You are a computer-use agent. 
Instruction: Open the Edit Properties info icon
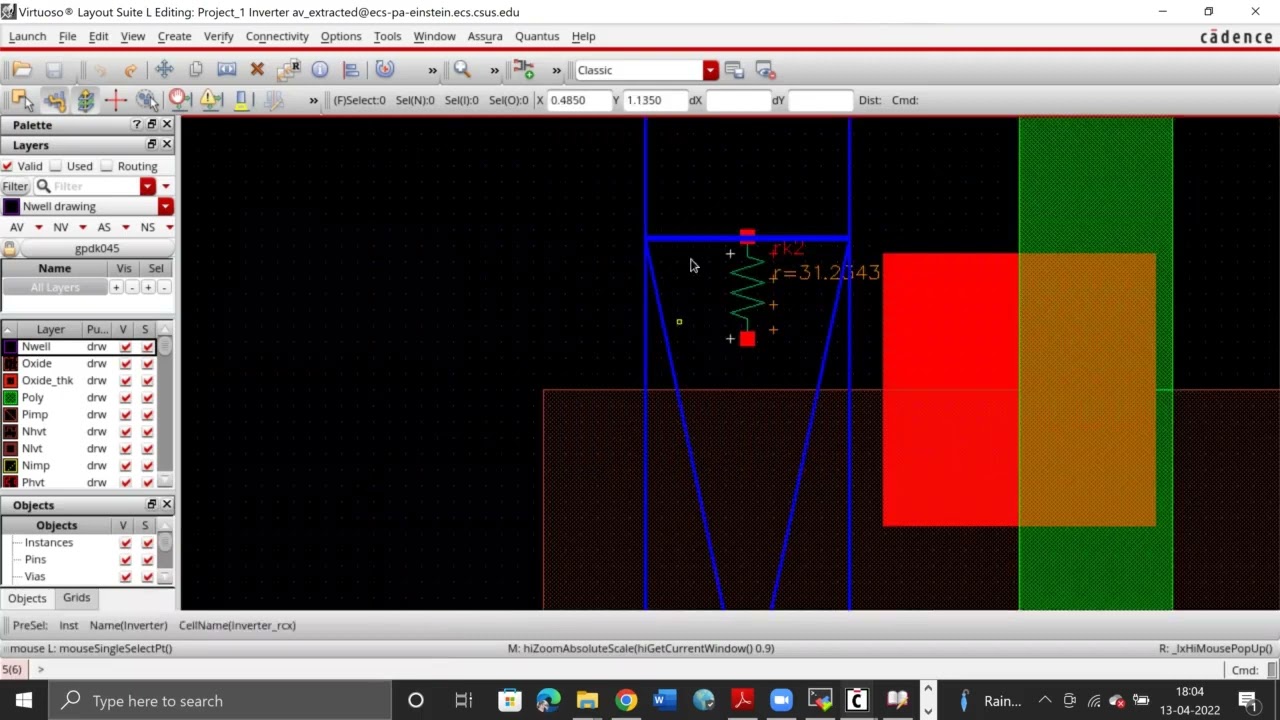click(320, 70)
